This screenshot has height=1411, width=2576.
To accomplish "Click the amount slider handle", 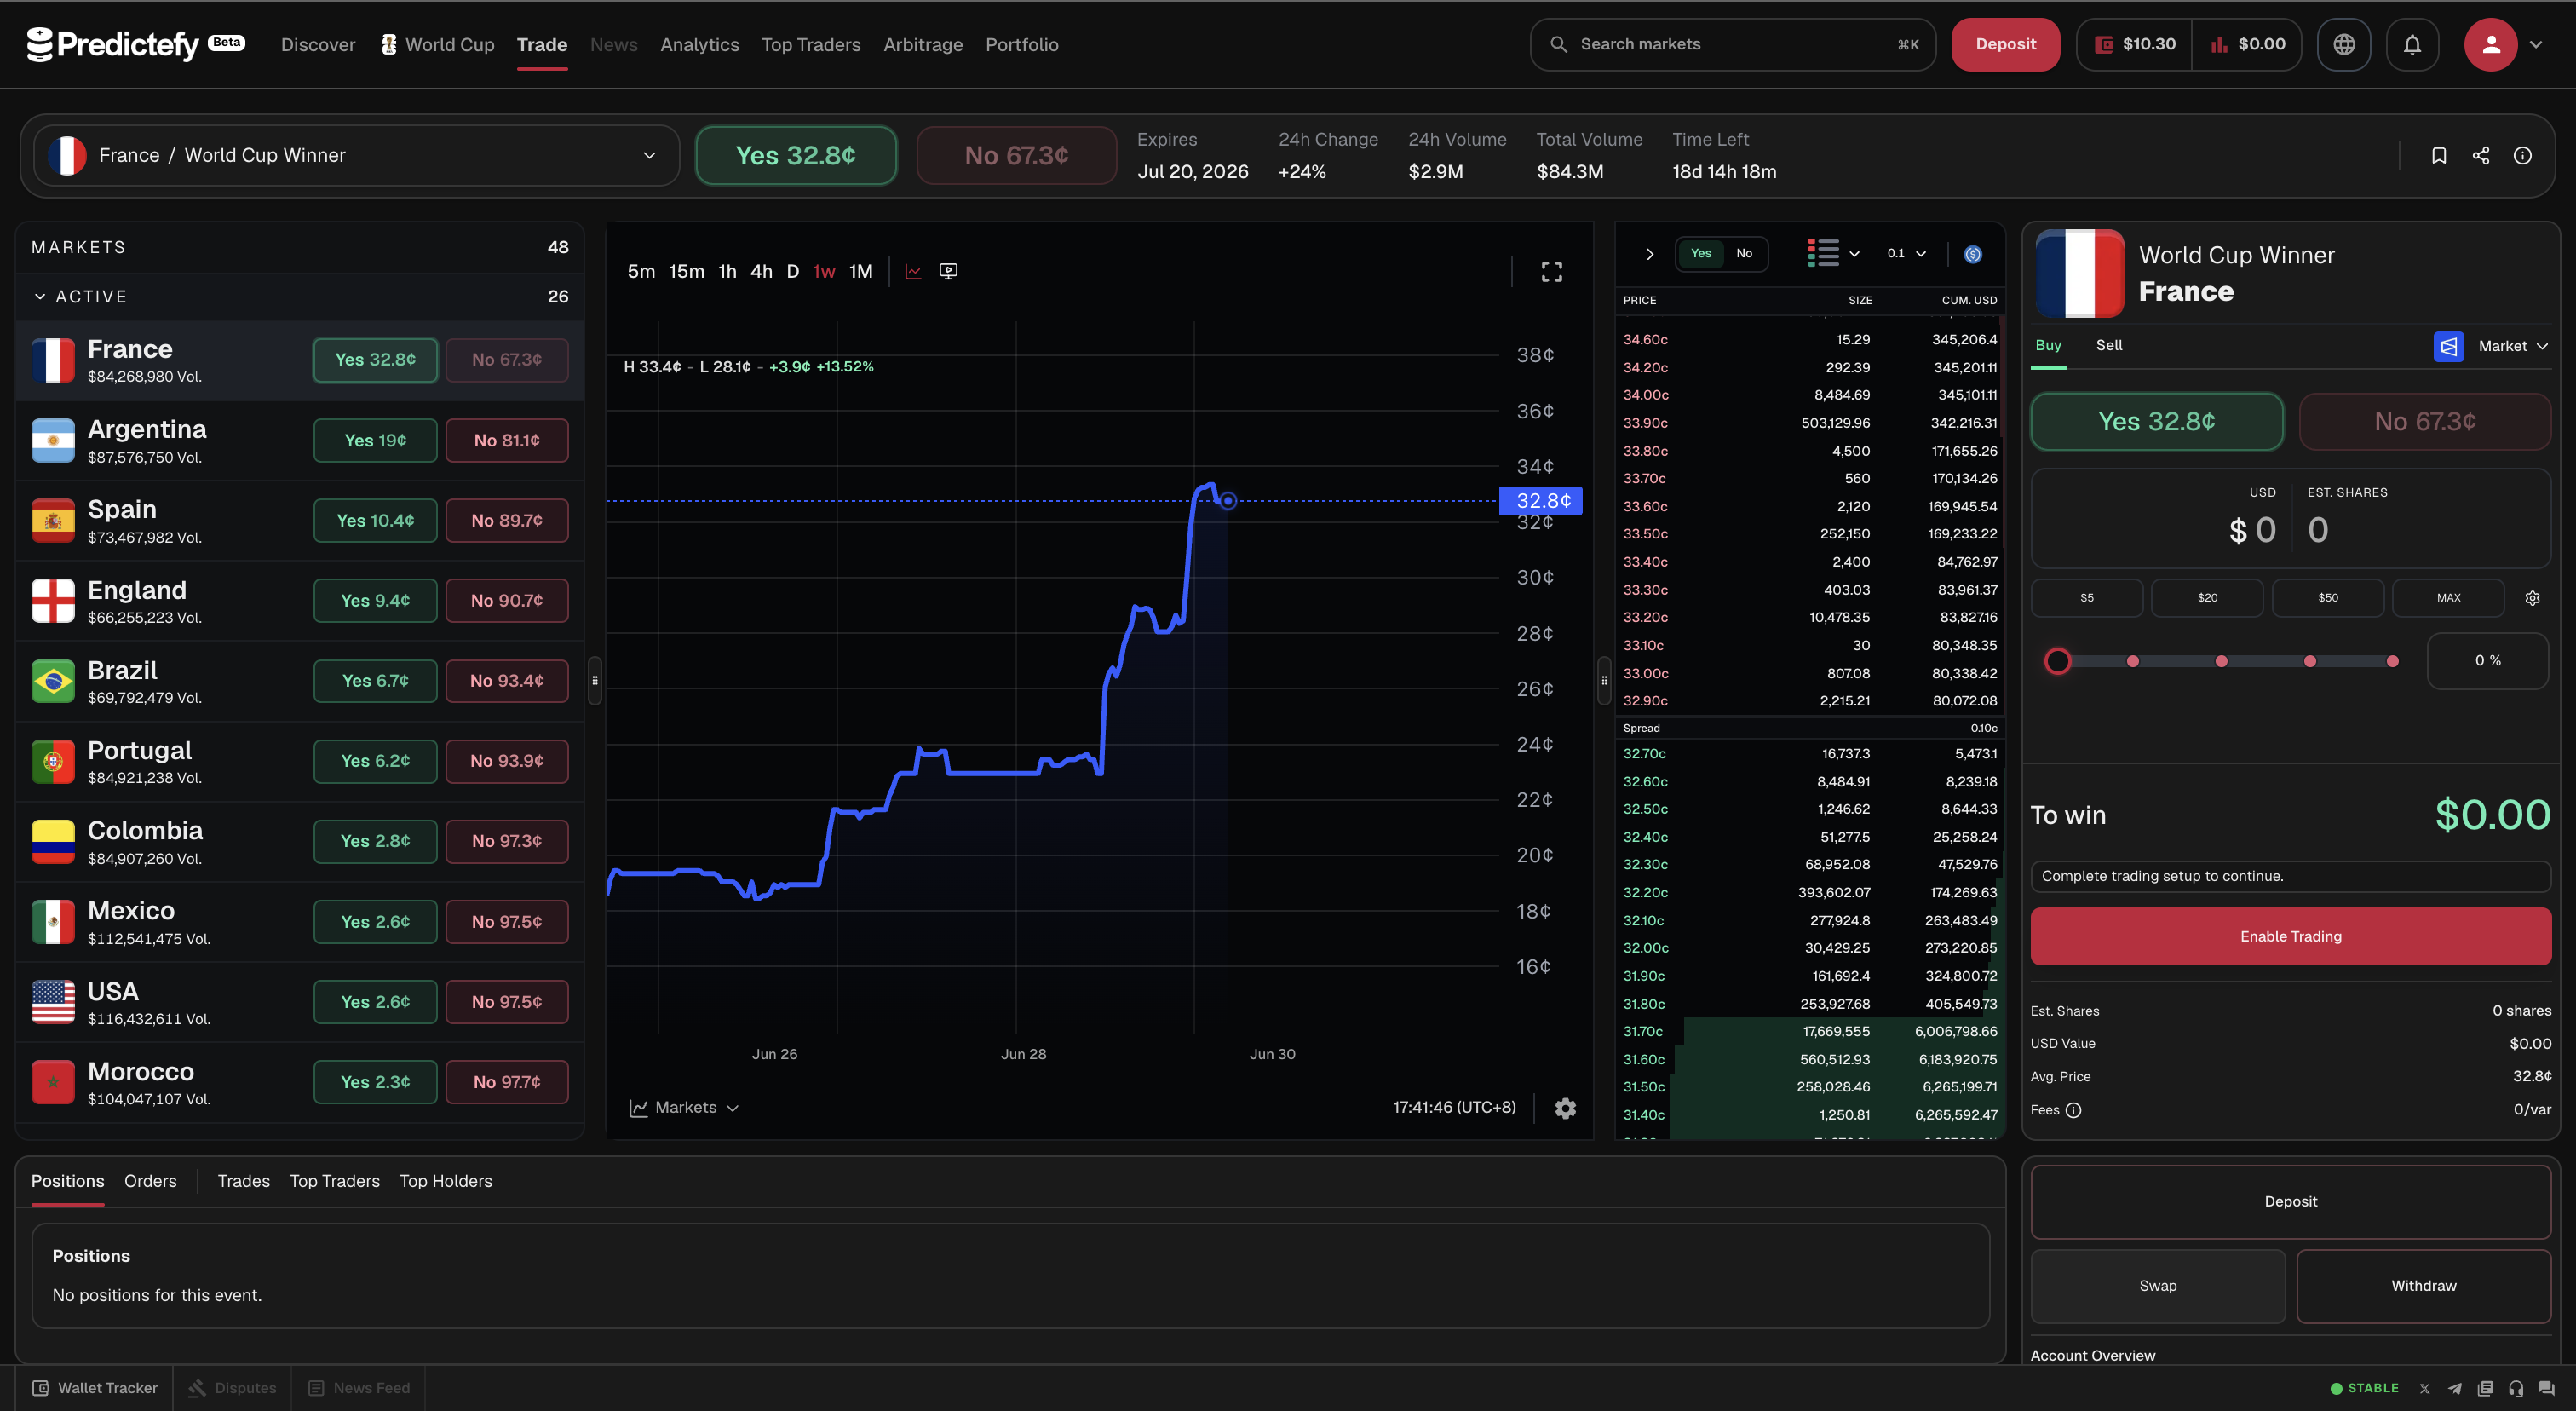I will click(2057, 661).
